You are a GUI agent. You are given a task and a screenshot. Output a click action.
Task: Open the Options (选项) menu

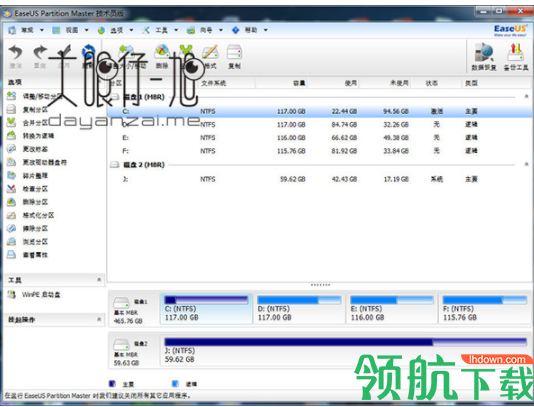tap(115, 30)
